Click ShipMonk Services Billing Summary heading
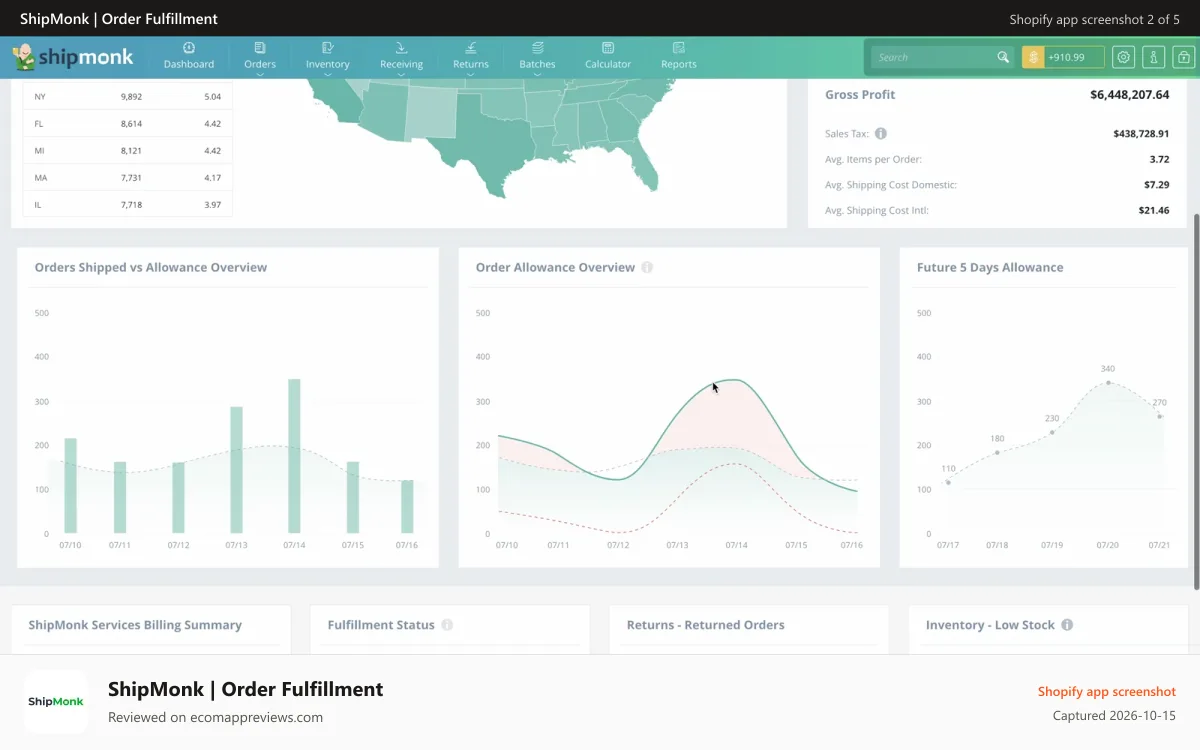Image resolution: width=1200 pixels, height=750 pixels. pos(135,625)
